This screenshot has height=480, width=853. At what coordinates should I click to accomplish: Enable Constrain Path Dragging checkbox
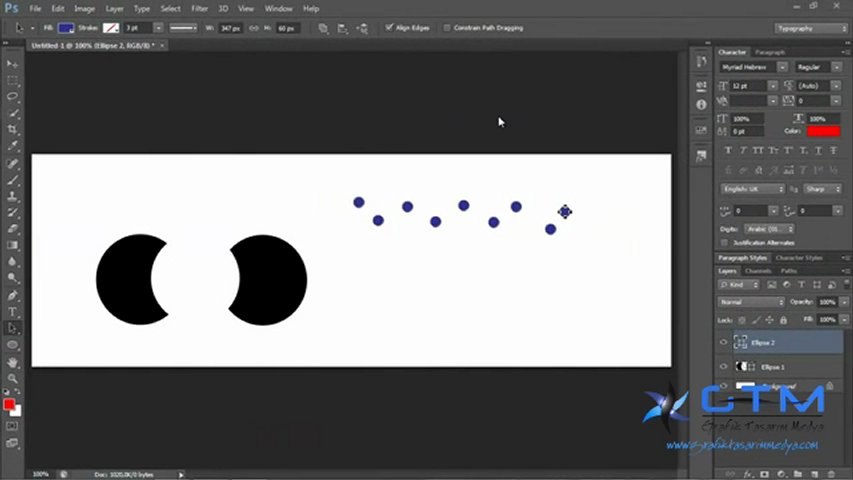[447, 28]
